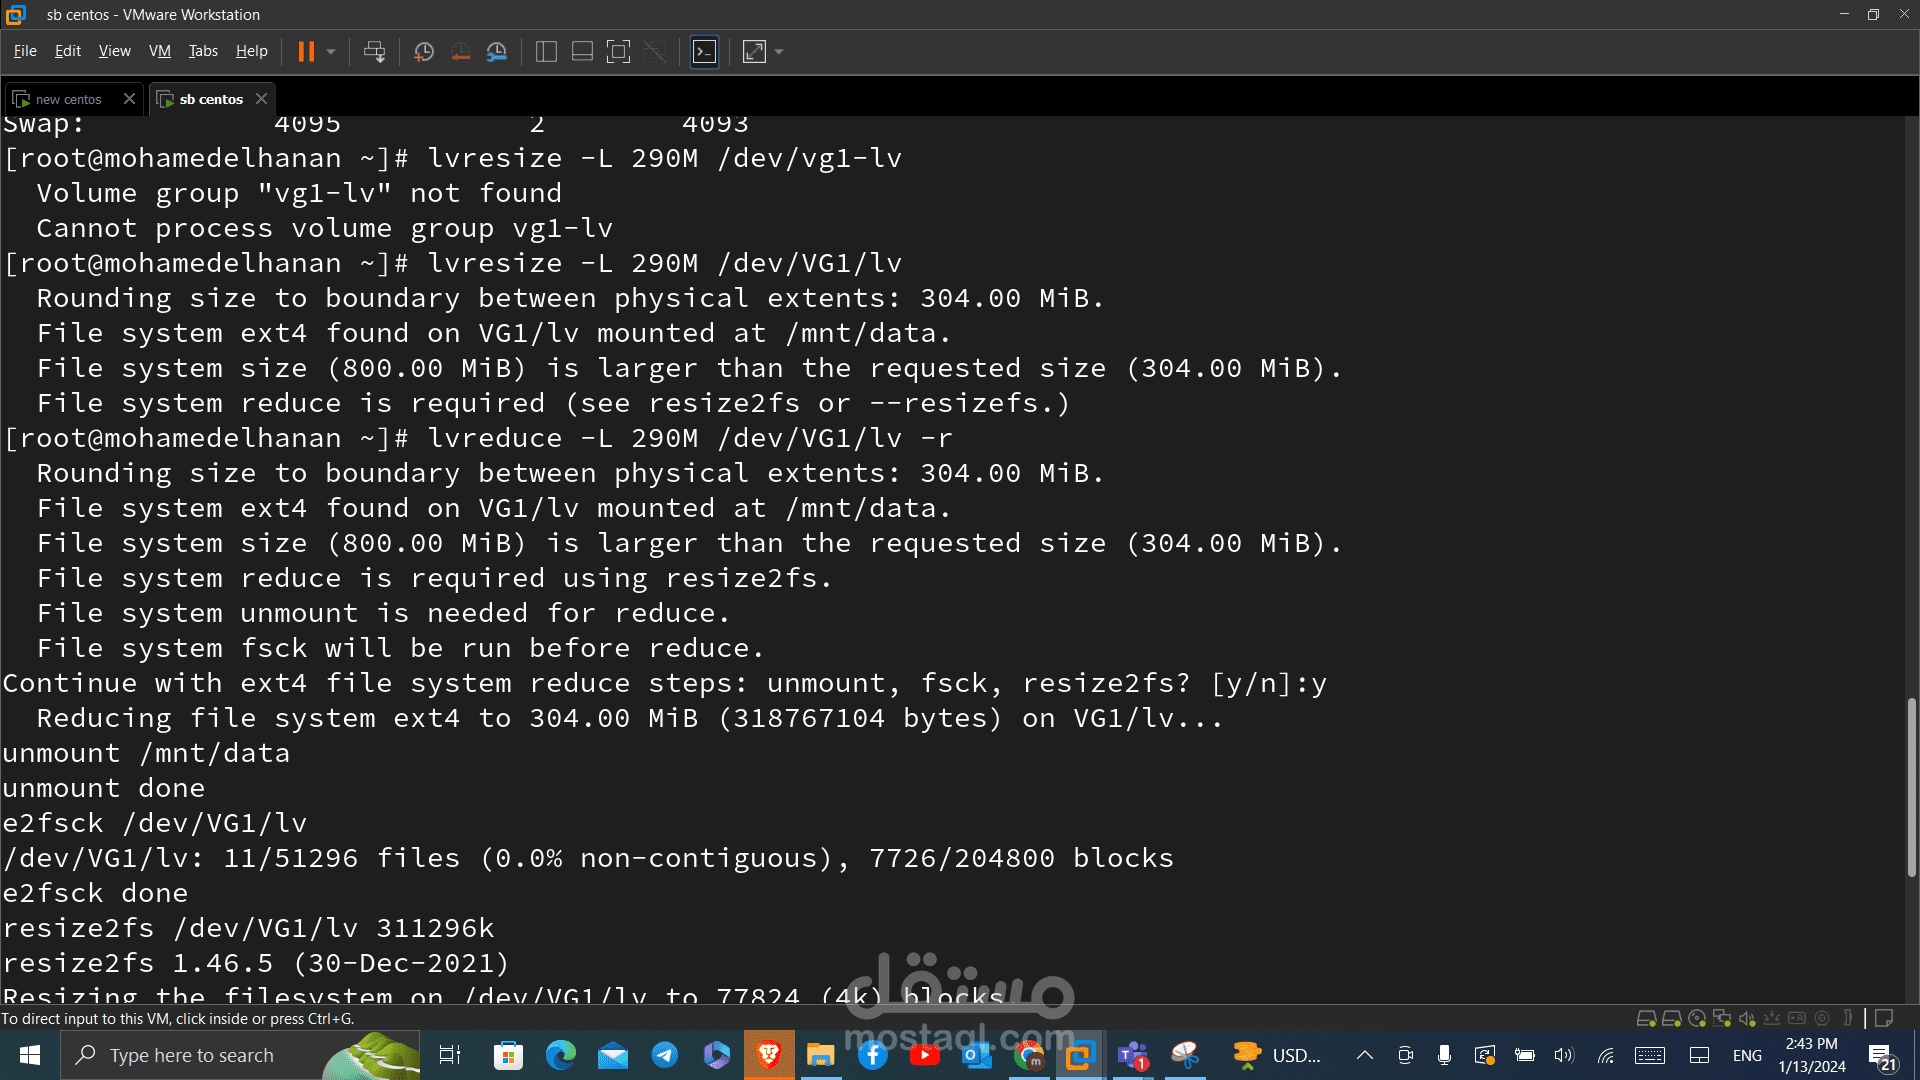Suspend the VM with the pause button

click(x=306, y=52)
